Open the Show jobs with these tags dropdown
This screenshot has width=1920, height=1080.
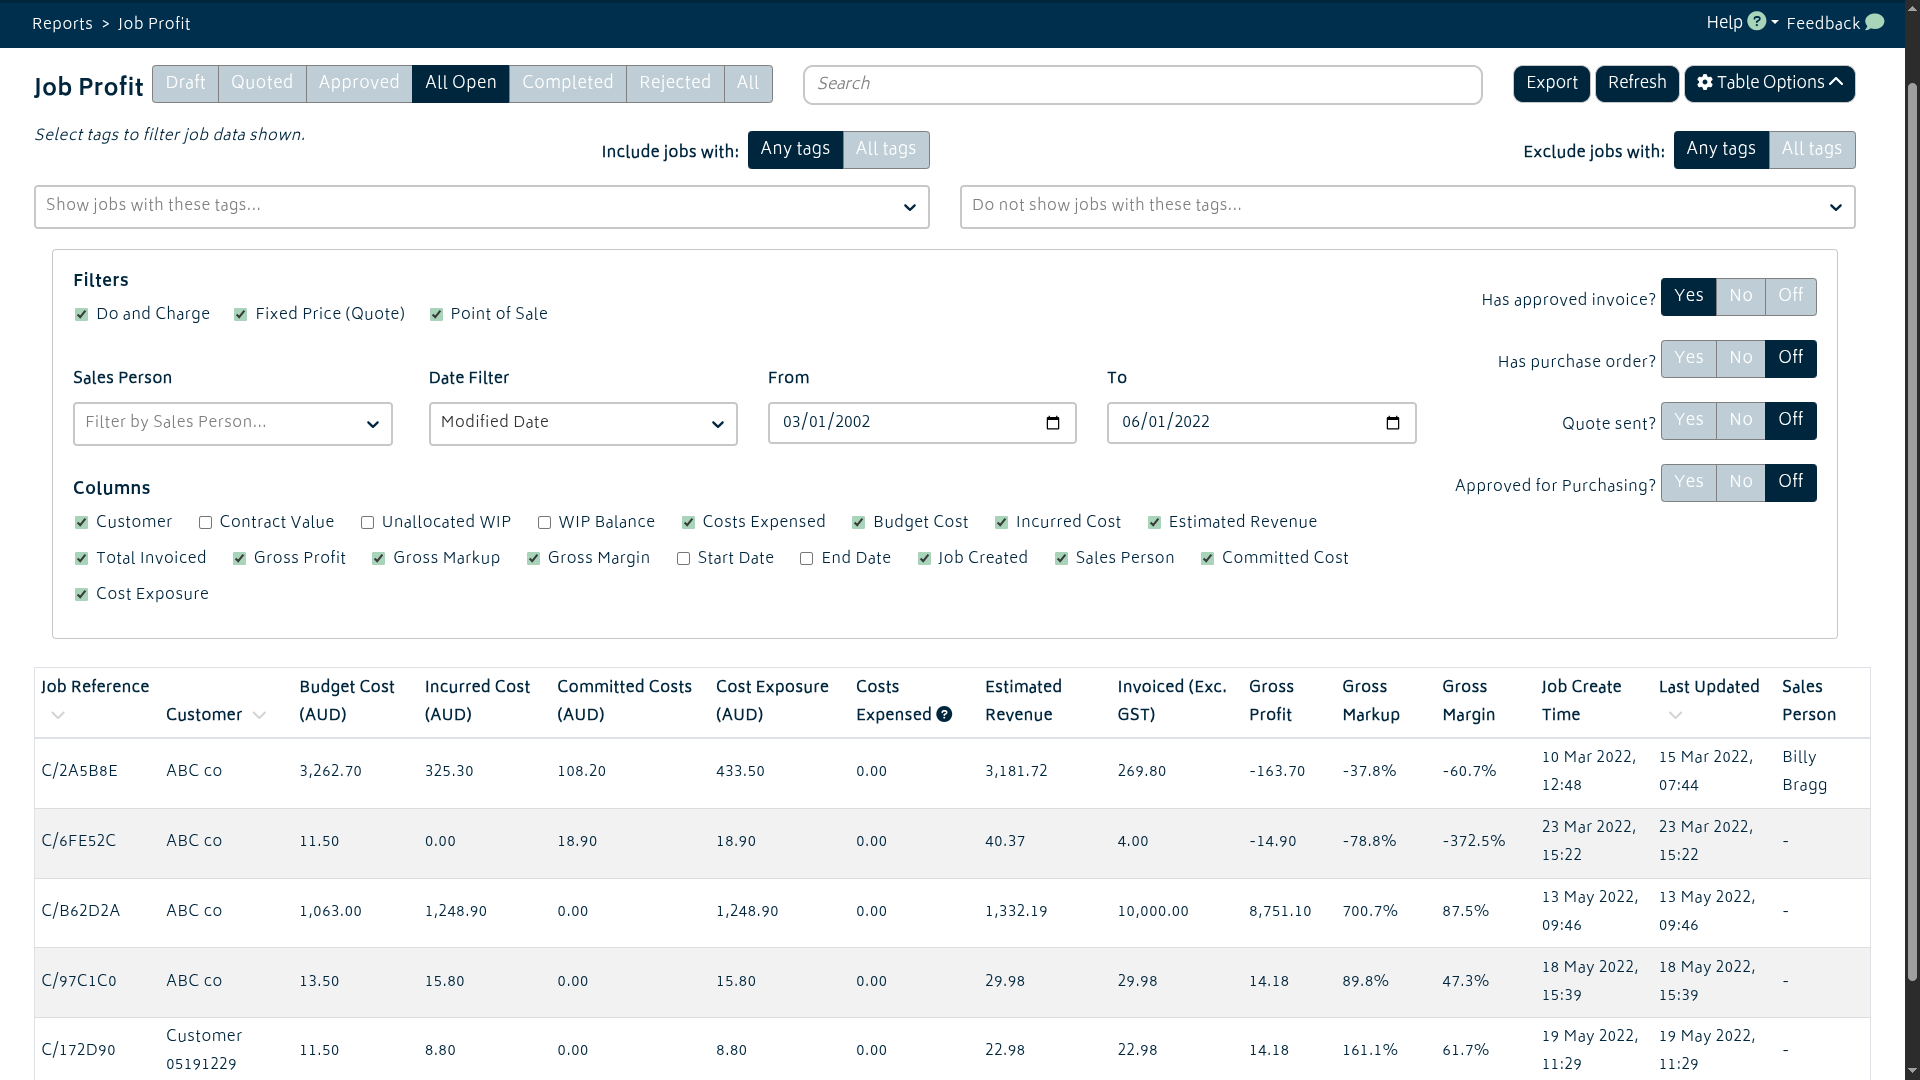[481, 207]
